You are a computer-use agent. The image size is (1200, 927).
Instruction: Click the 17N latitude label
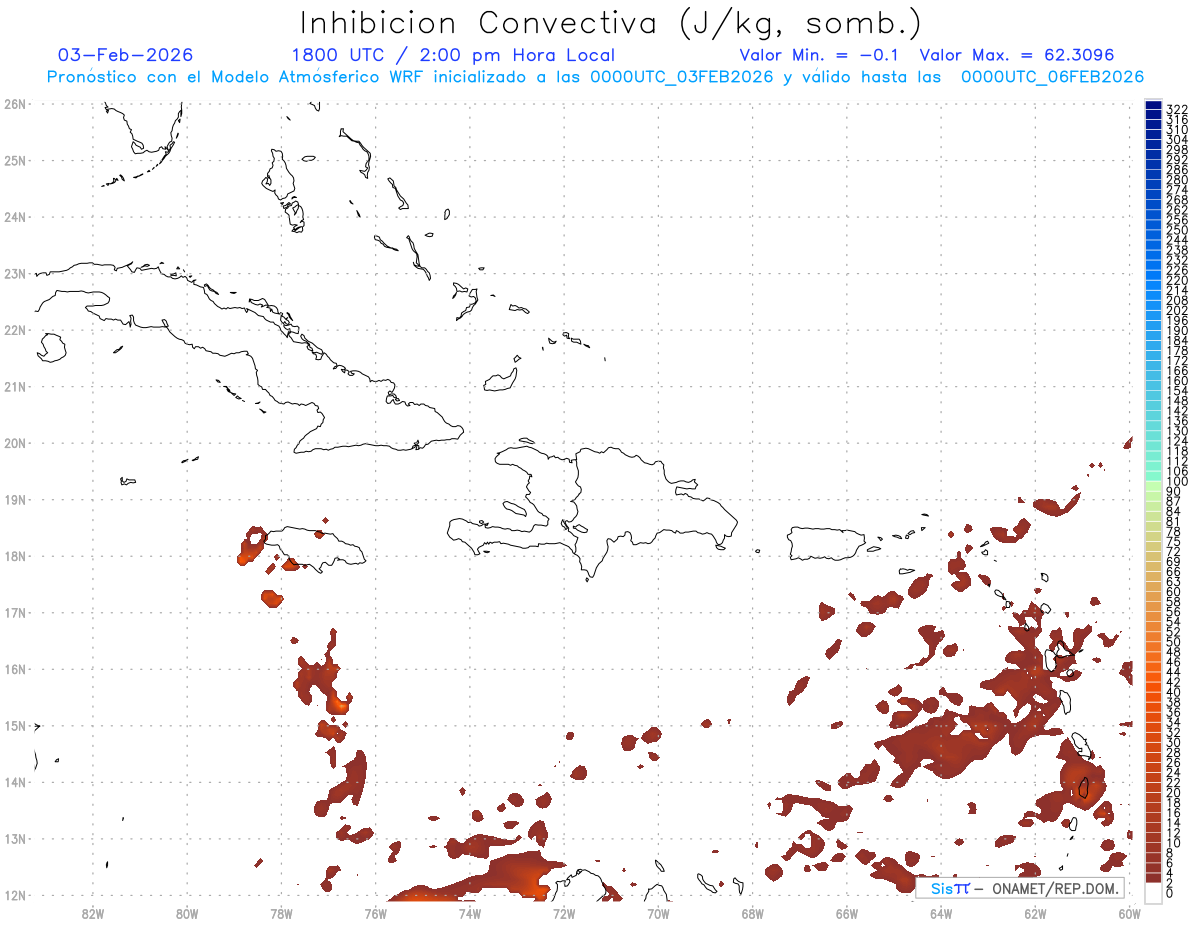coord(14,612)
